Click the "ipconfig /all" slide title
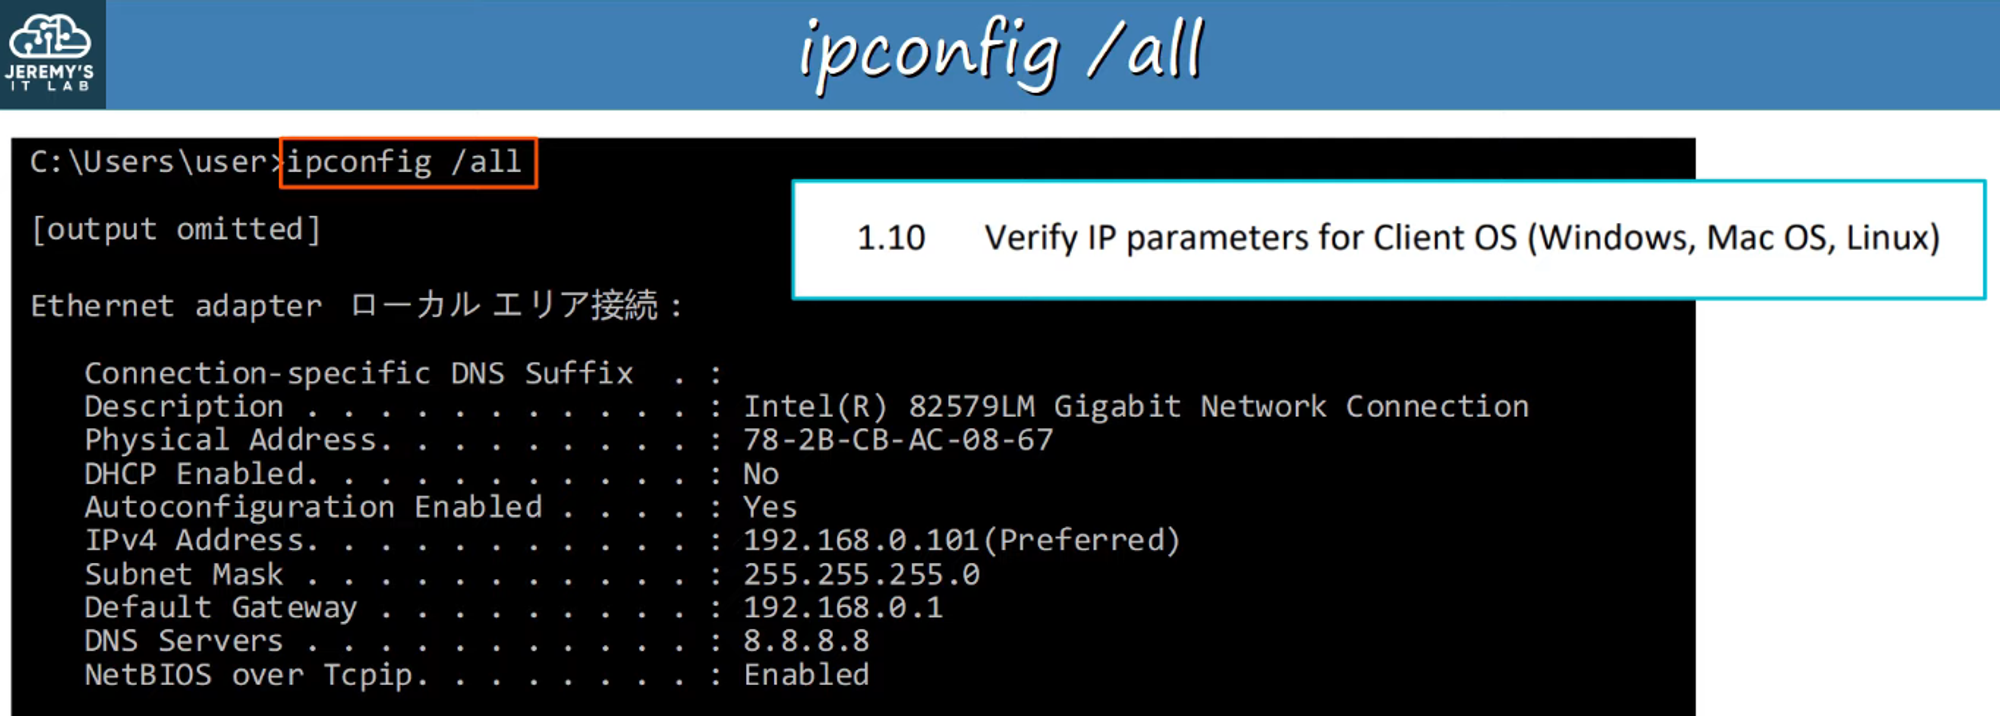 pos(1001,53)
